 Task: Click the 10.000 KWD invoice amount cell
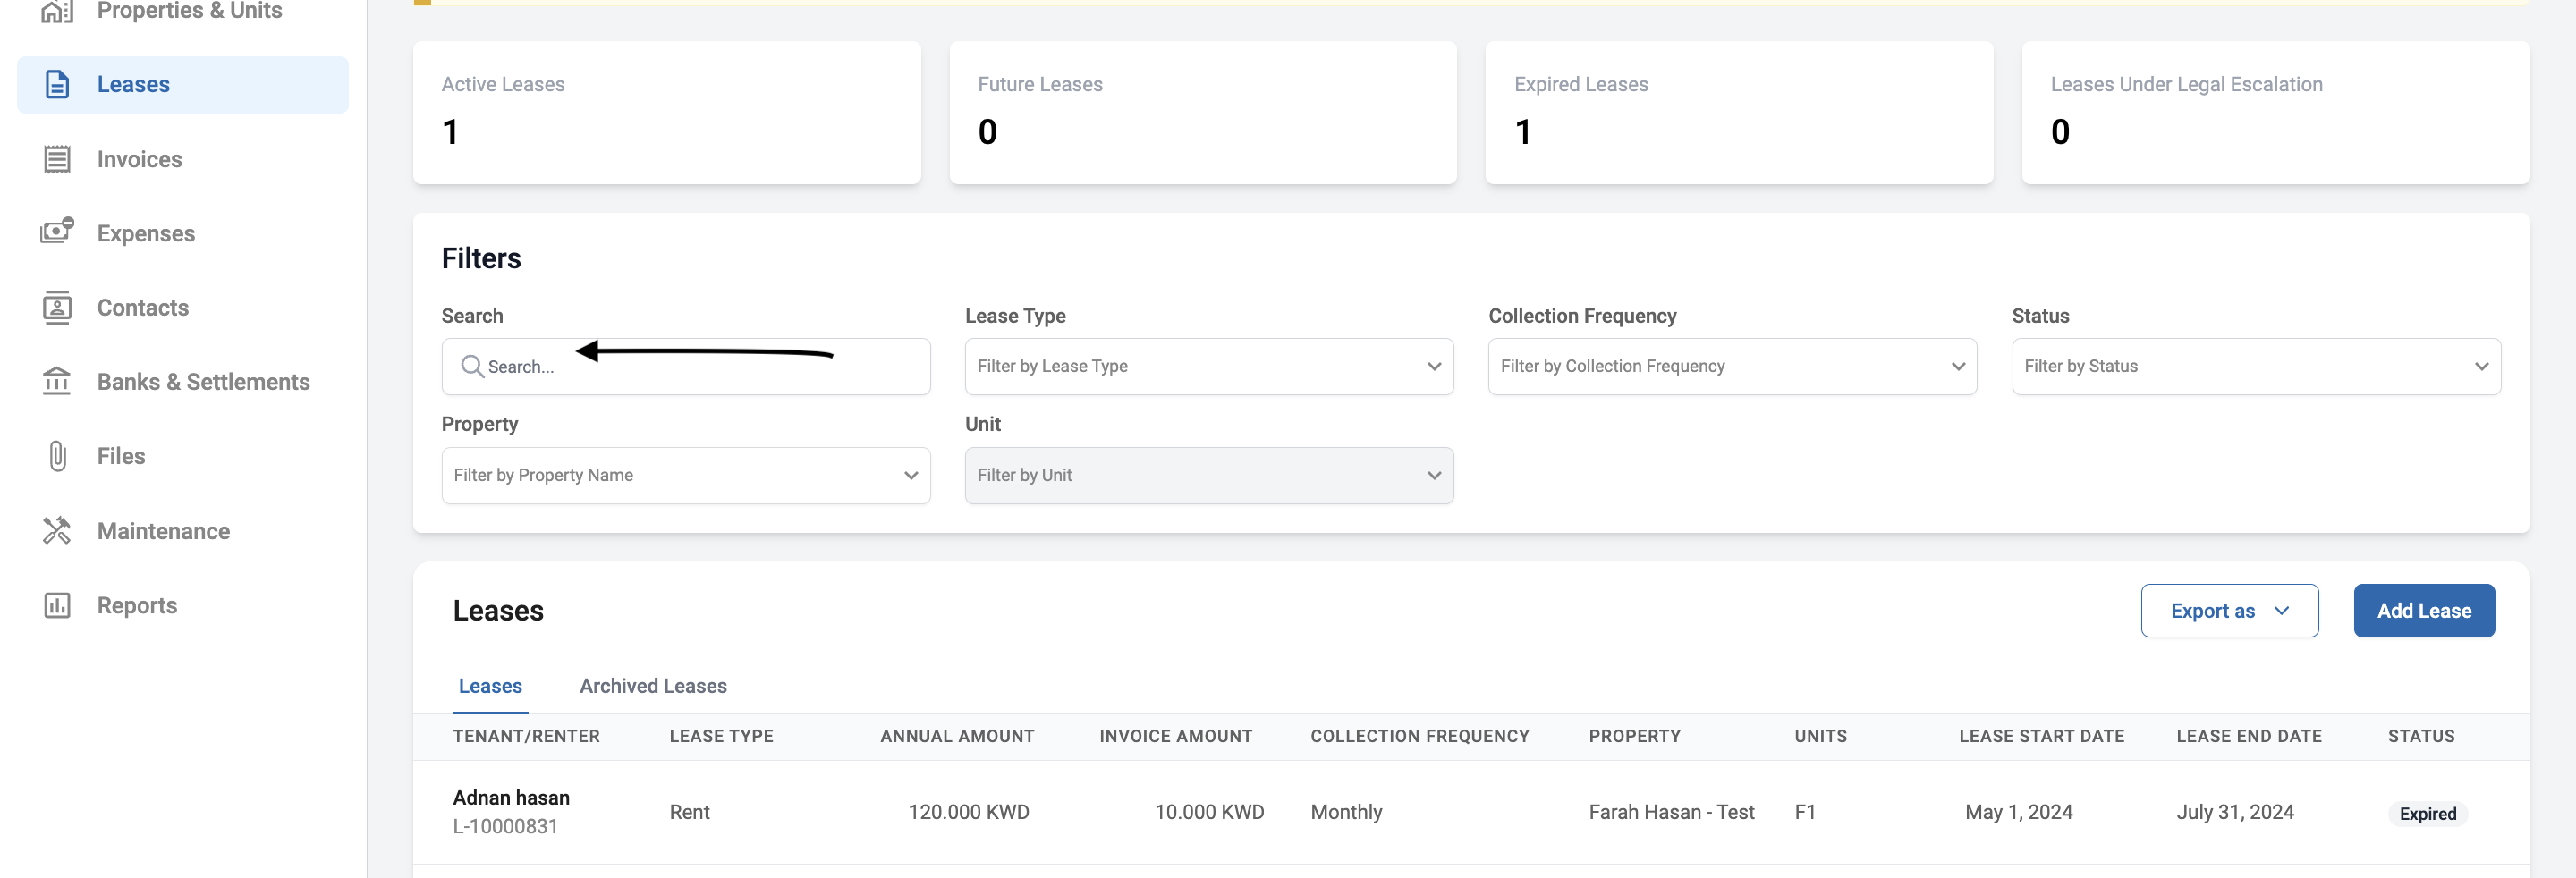(x=1209, y=812)
